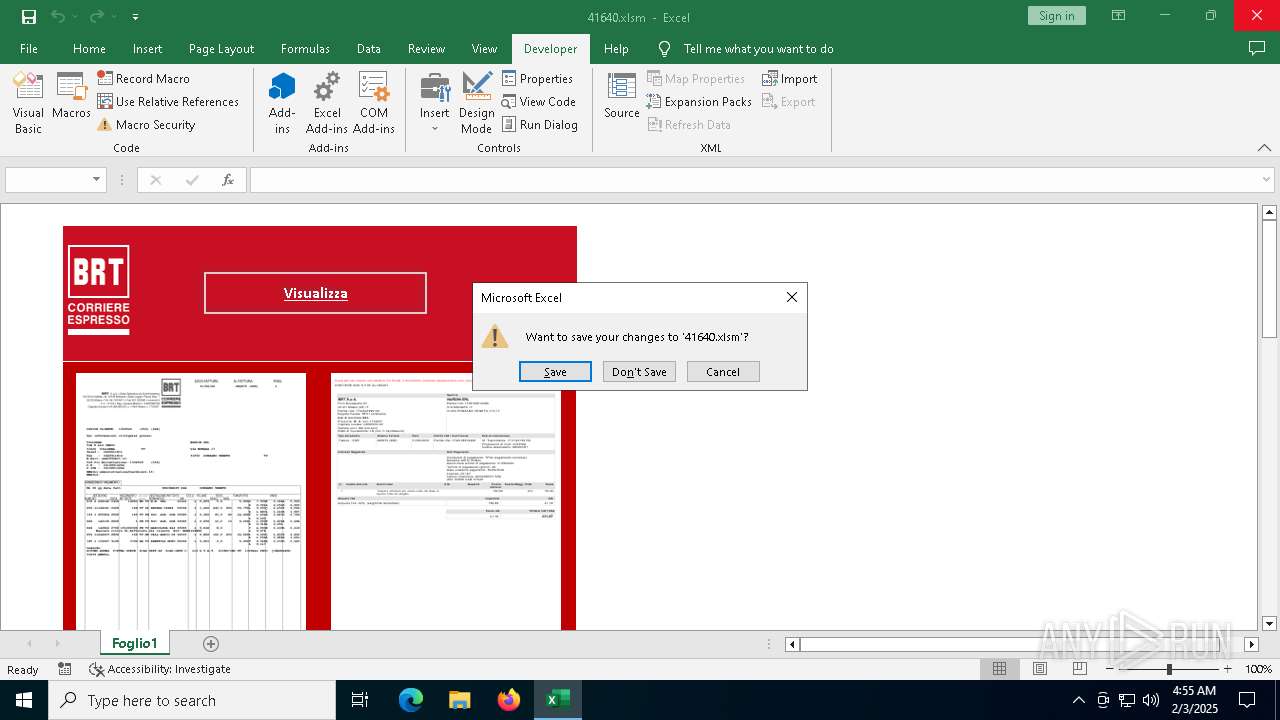Click the 100% zoom level

click(1258, 669)
